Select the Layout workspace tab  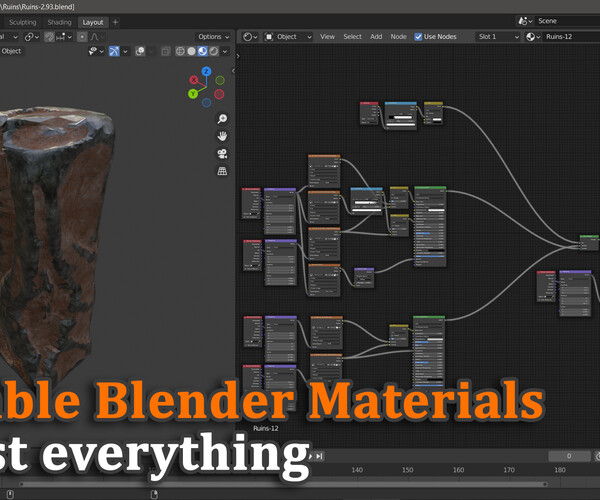[93, 22]
